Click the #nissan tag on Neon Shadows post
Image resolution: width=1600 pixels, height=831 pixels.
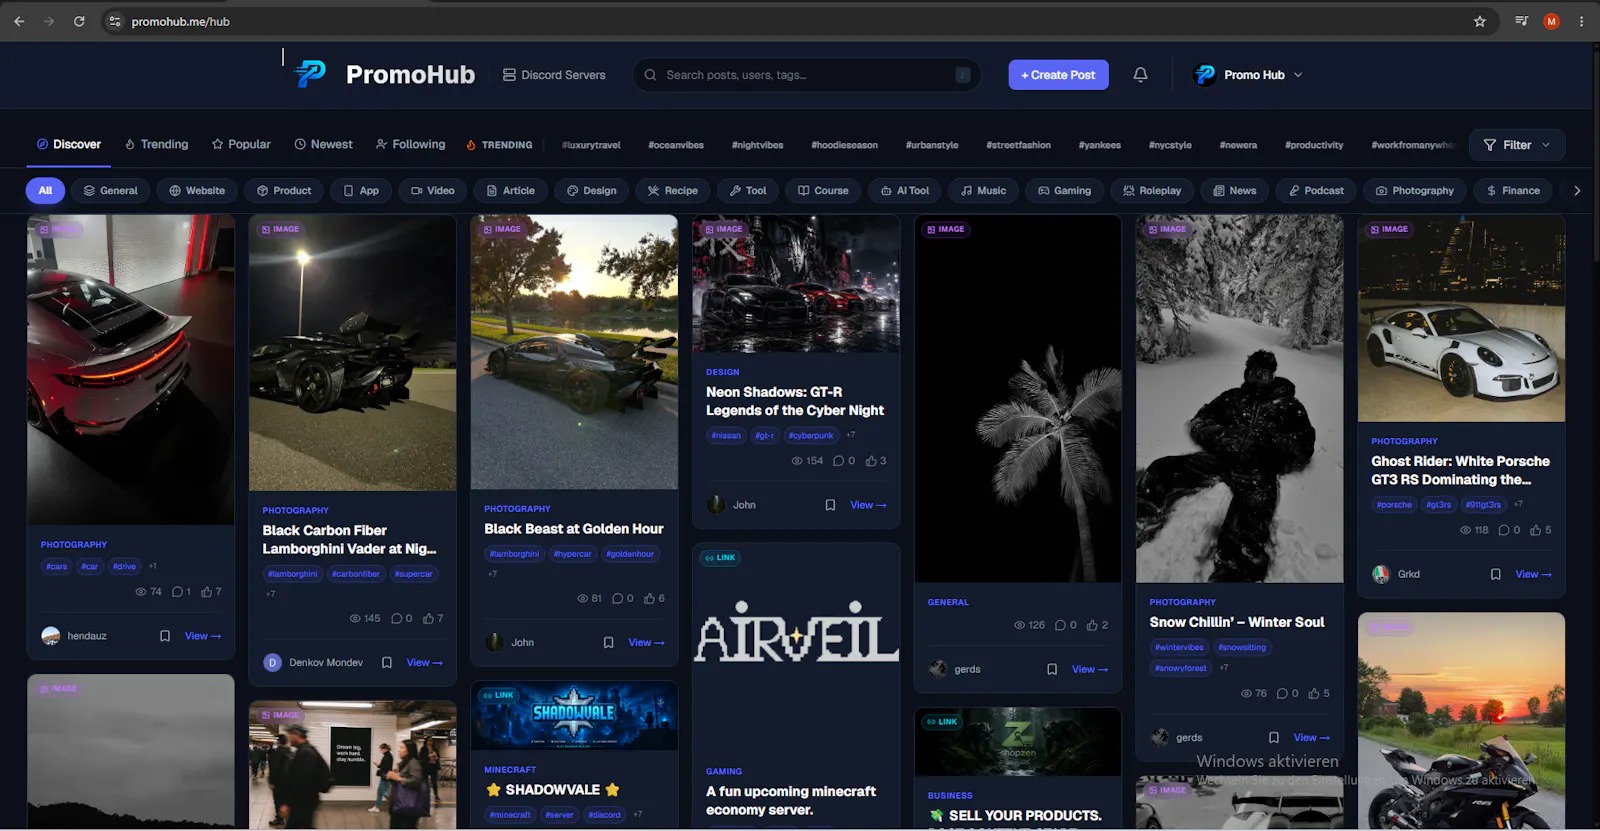[726, 436]
